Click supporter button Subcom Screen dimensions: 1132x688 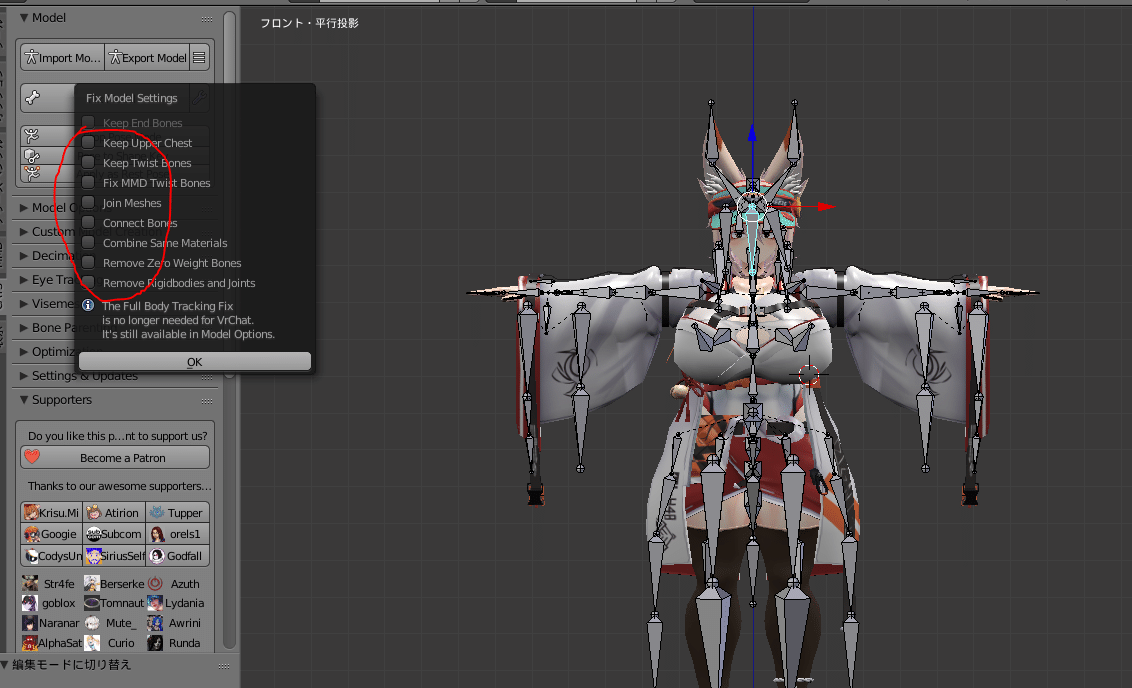[x=114, y=534]
